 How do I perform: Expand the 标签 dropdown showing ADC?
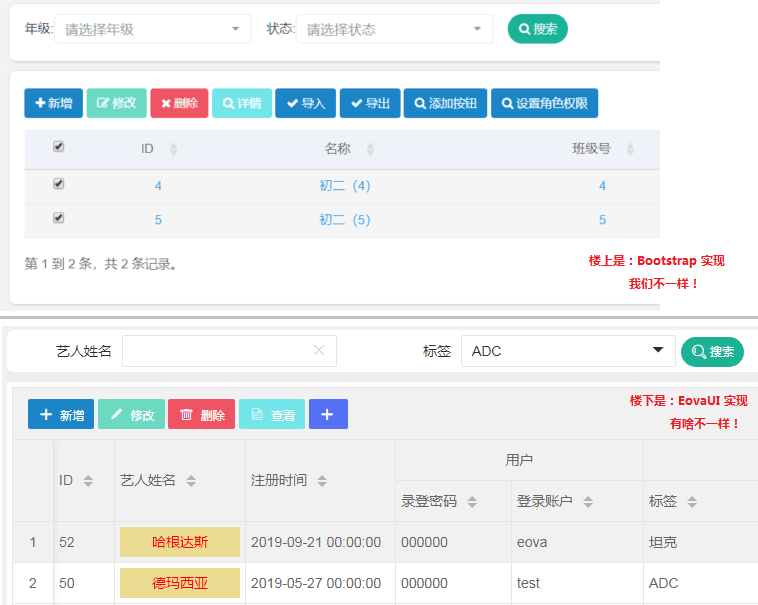pyautogui.click(x=567, y=351)
